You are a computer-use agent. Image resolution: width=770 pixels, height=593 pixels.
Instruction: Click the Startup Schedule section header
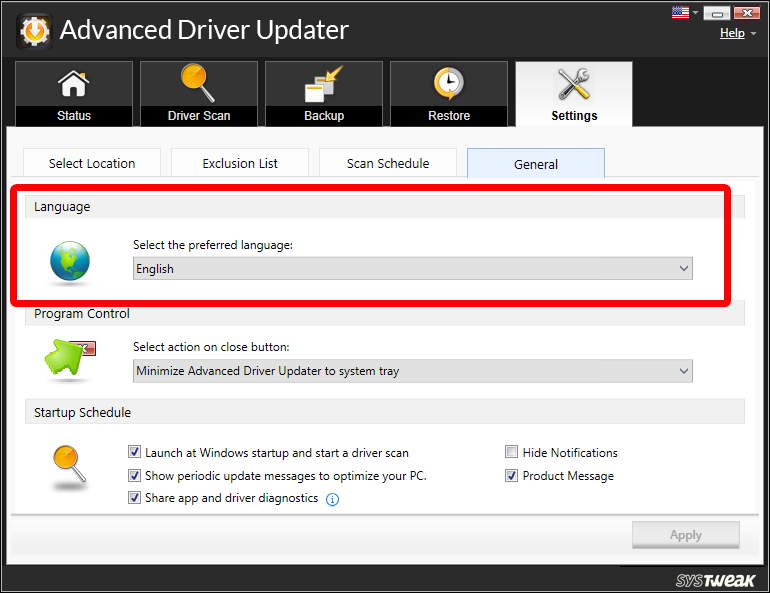pyautogui.click(x=385, y=412)
